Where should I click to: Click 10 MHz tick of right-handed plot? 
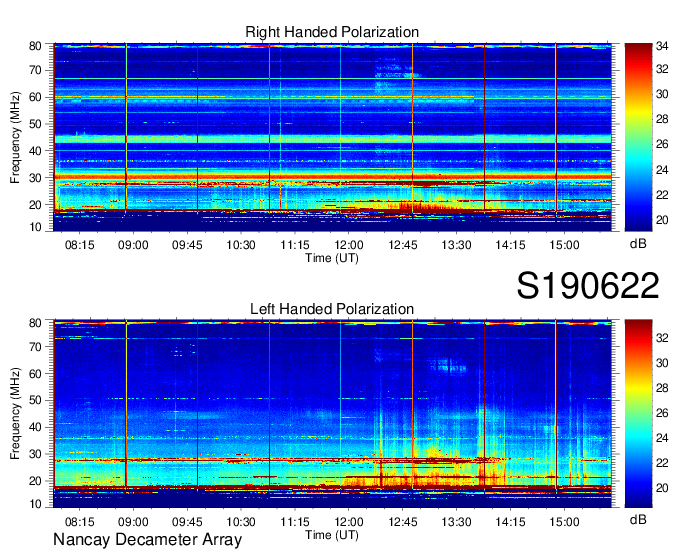(35, 227)
